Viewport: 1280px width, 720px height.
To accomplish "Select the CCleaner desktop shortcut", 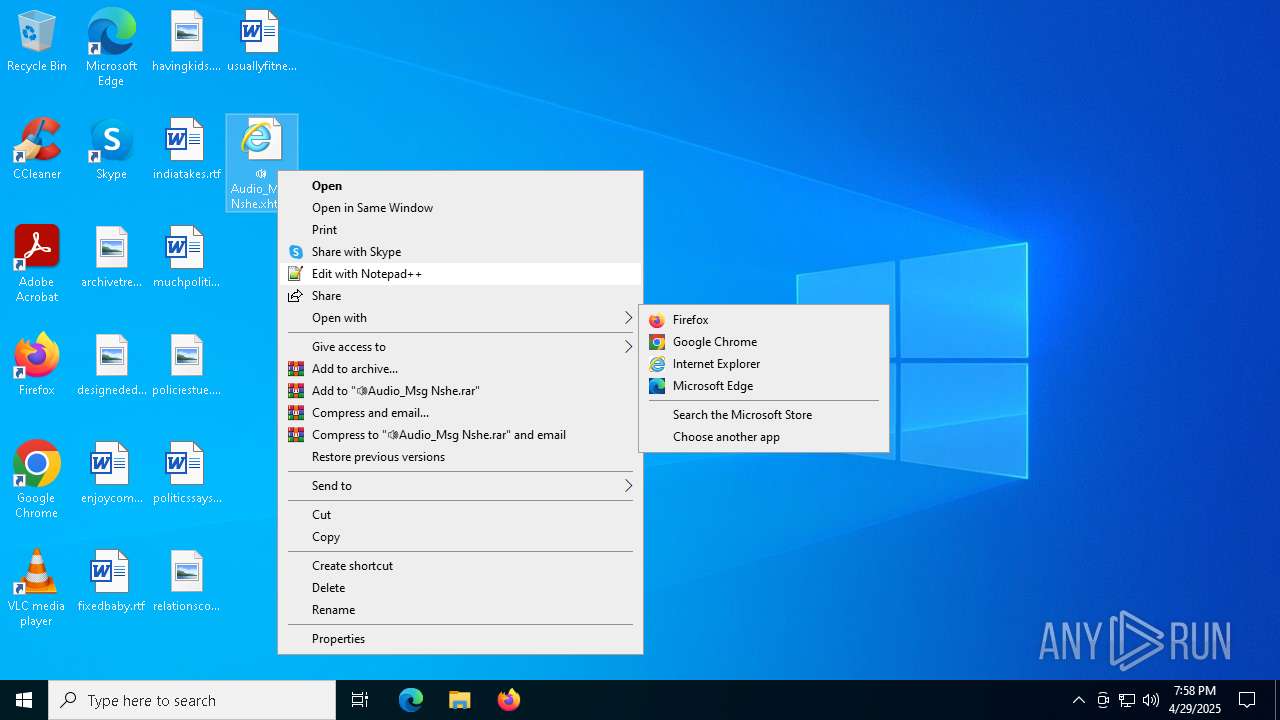I will pyautogui.click(x=37, y=149).
